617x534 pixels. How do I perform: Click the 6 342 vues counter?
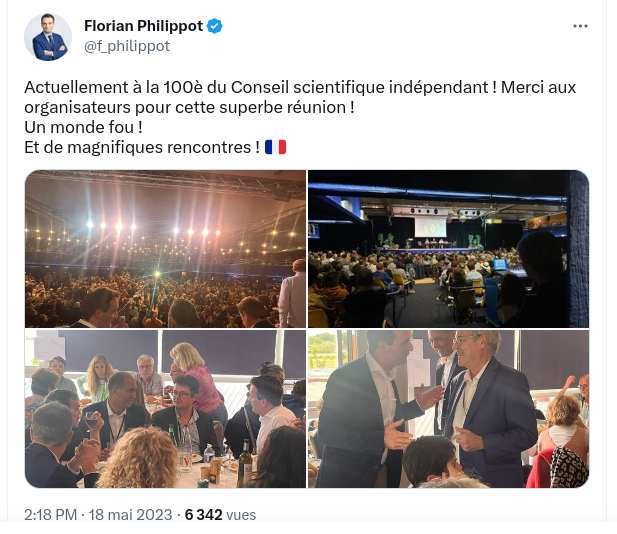click(x=220, y=515)
